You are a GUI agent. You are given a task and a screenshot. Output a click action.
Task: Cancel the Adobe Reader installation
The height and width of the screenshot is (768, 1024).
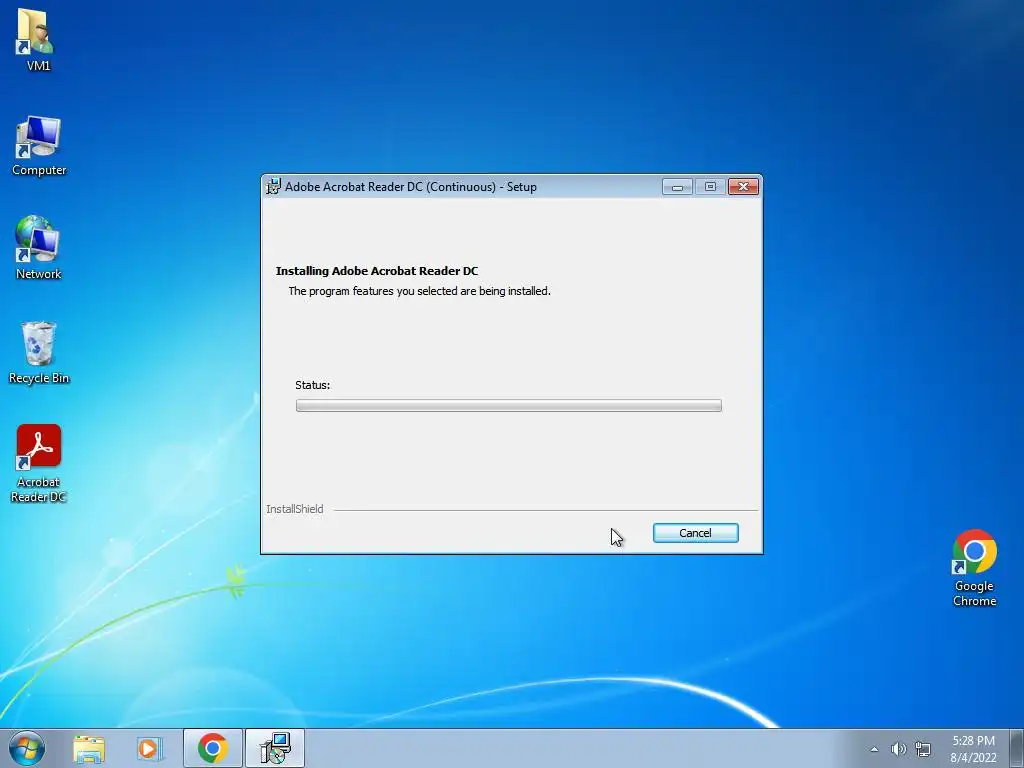(696, 533)
